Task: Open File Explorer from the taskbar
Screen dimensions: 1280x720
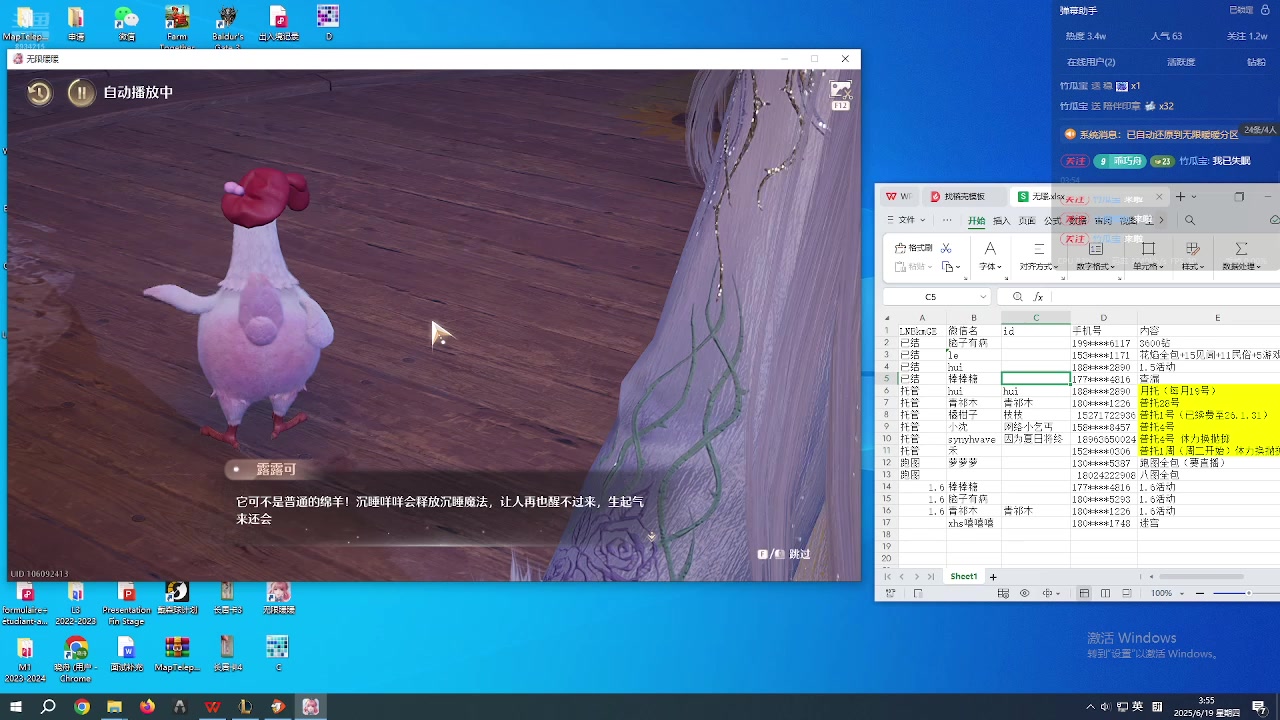Action: 114,707
